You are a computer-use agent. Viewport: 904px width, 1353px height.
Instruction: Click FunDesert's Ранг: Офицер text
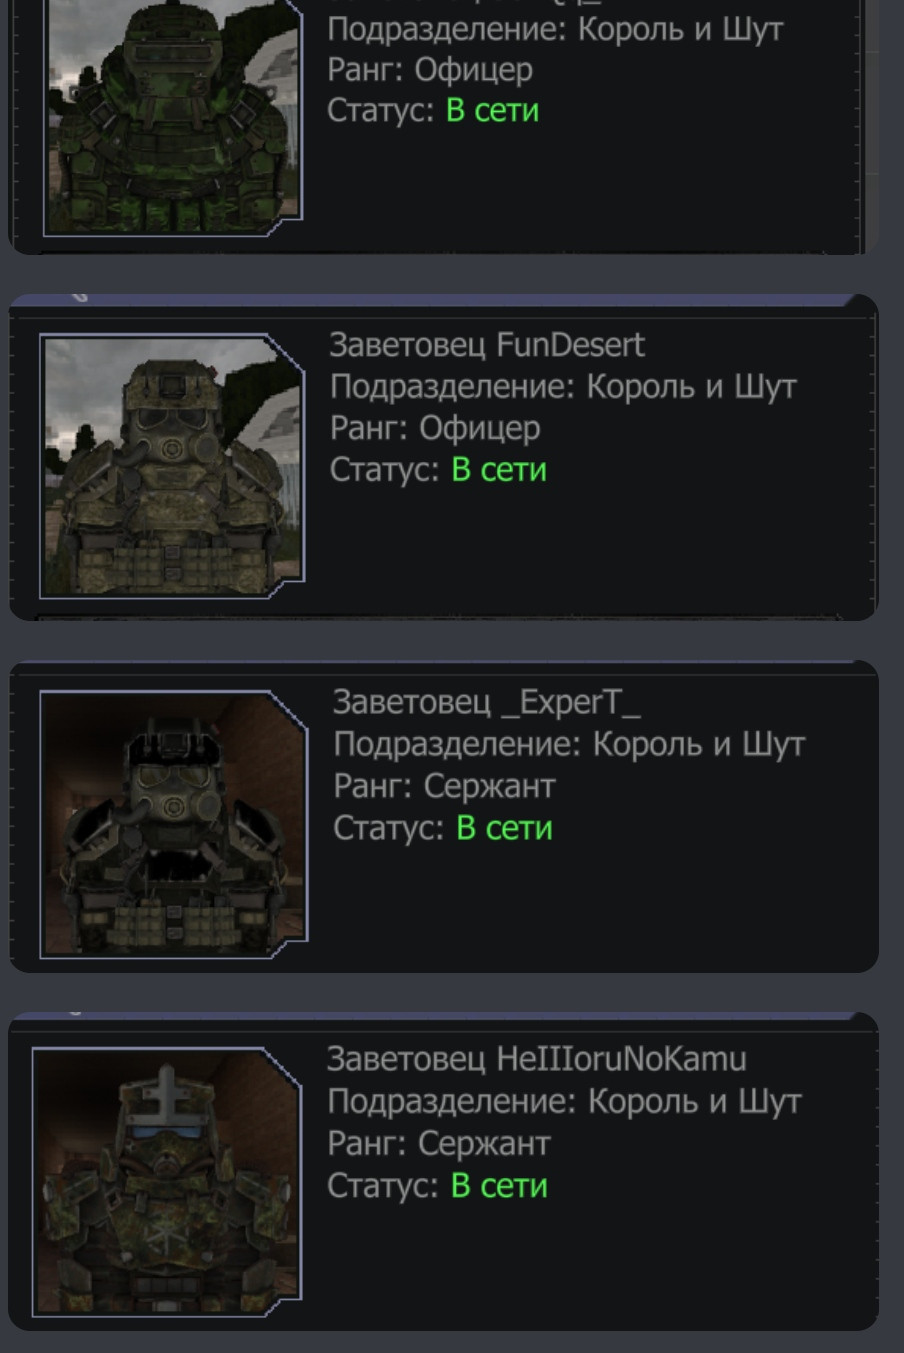coord(435,428)
